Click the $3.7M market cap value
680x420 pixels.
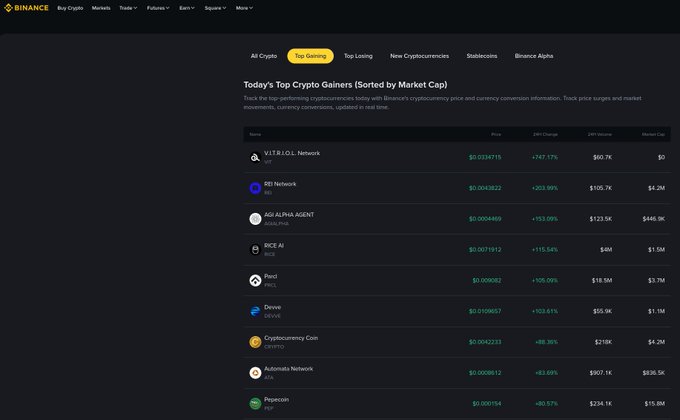[656, 280]
